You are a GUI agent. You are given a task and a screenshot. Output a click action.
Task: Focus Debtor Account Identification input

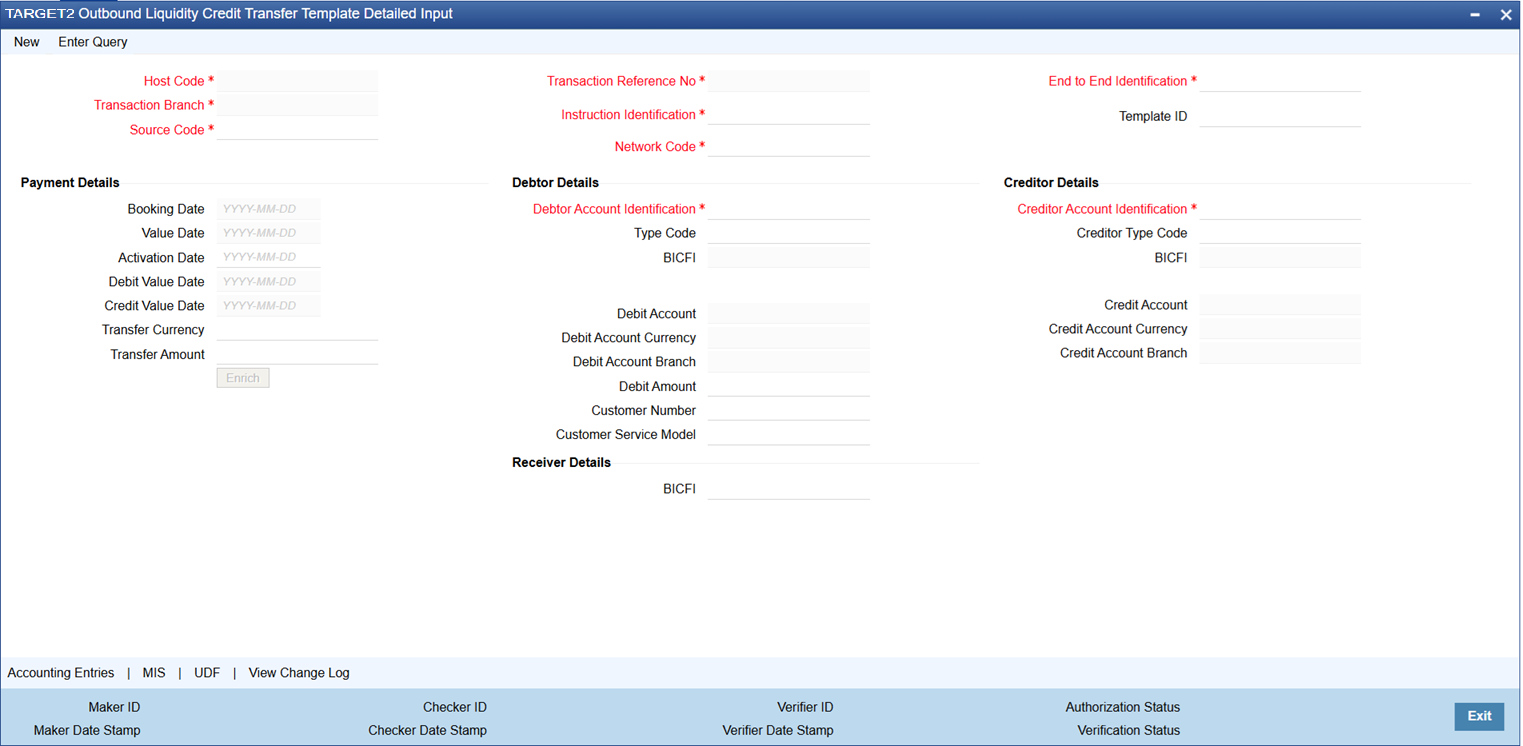tap(789, 209)
